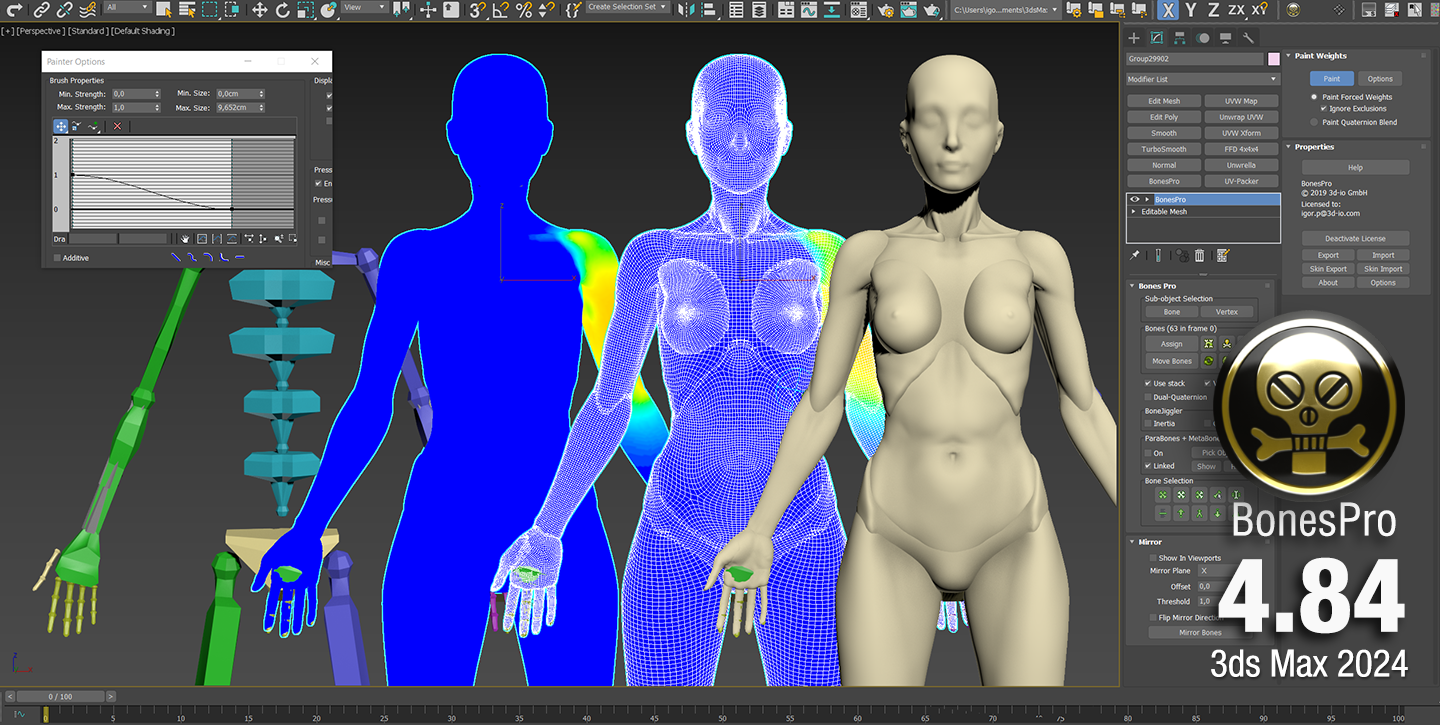Toggle the Linked checkbox

(1148, 466)
